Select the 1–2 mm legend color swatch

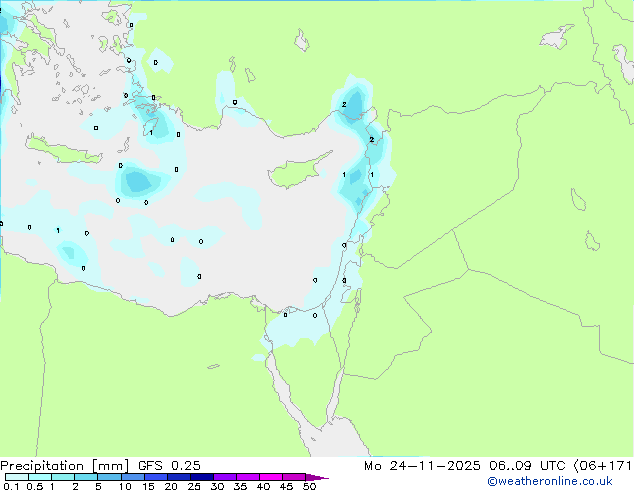[x=63, y=477]
